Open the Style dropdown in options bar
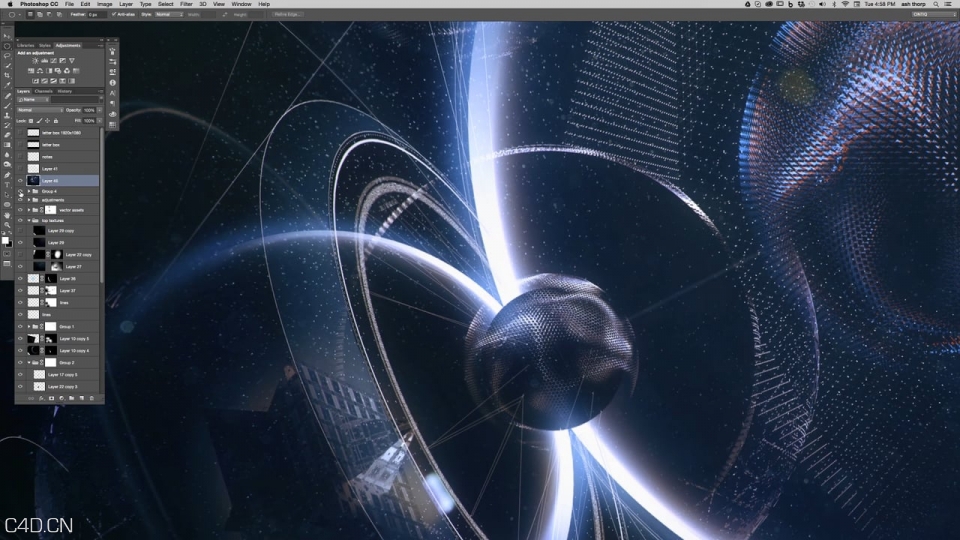 168,15
